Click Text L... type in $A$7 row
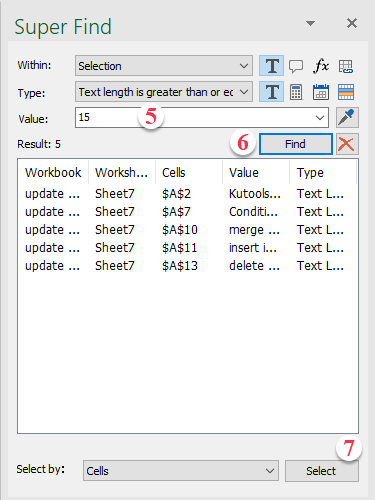This screenshot has height=500, width=375. pos(320,212)
